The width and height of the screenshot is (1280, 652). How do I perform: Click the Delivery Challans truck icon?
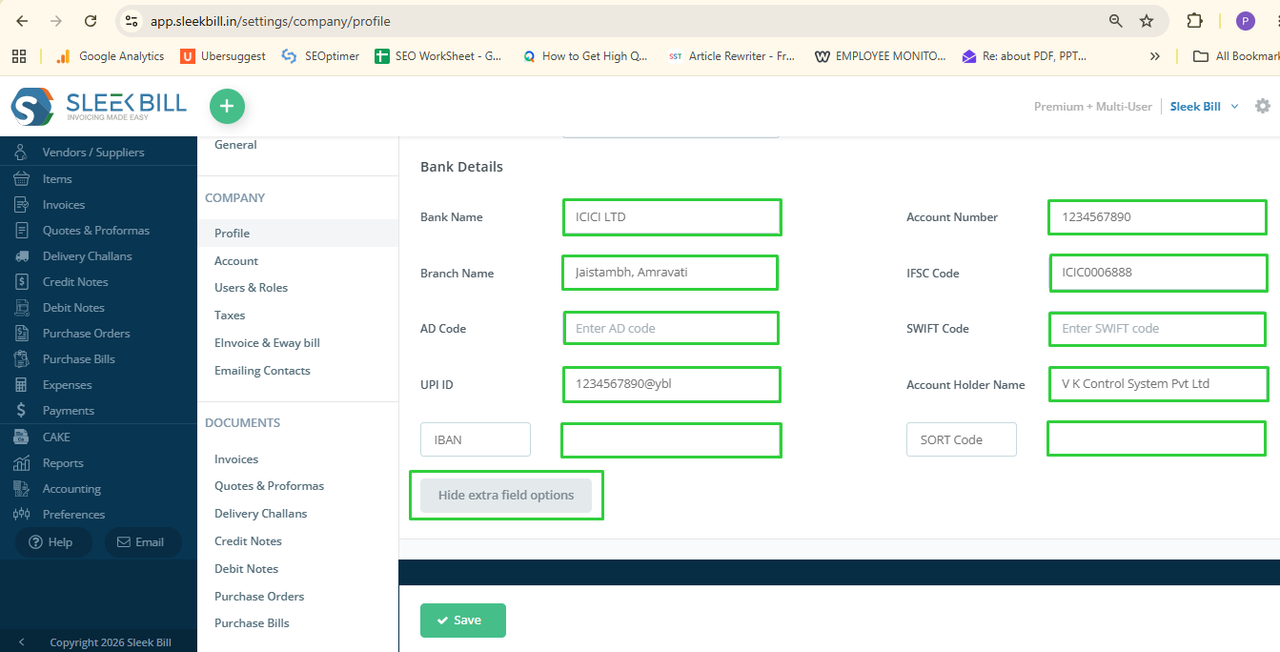[21, 256]
